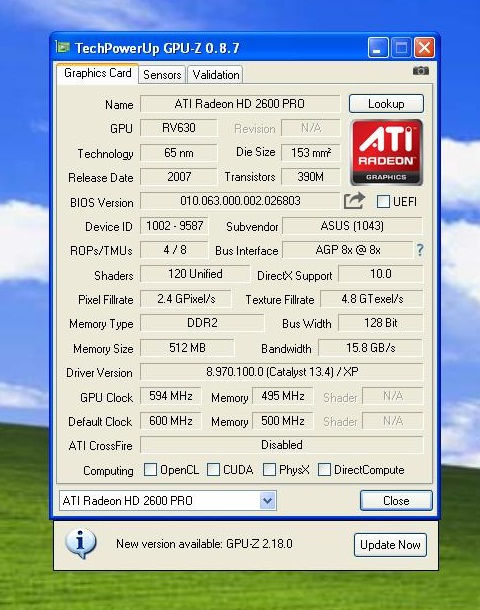Image resolution: width=480 pixels, height=610 pixels.
Task: Click the Bus Width value 128 Bit
Action: (380, 323)
